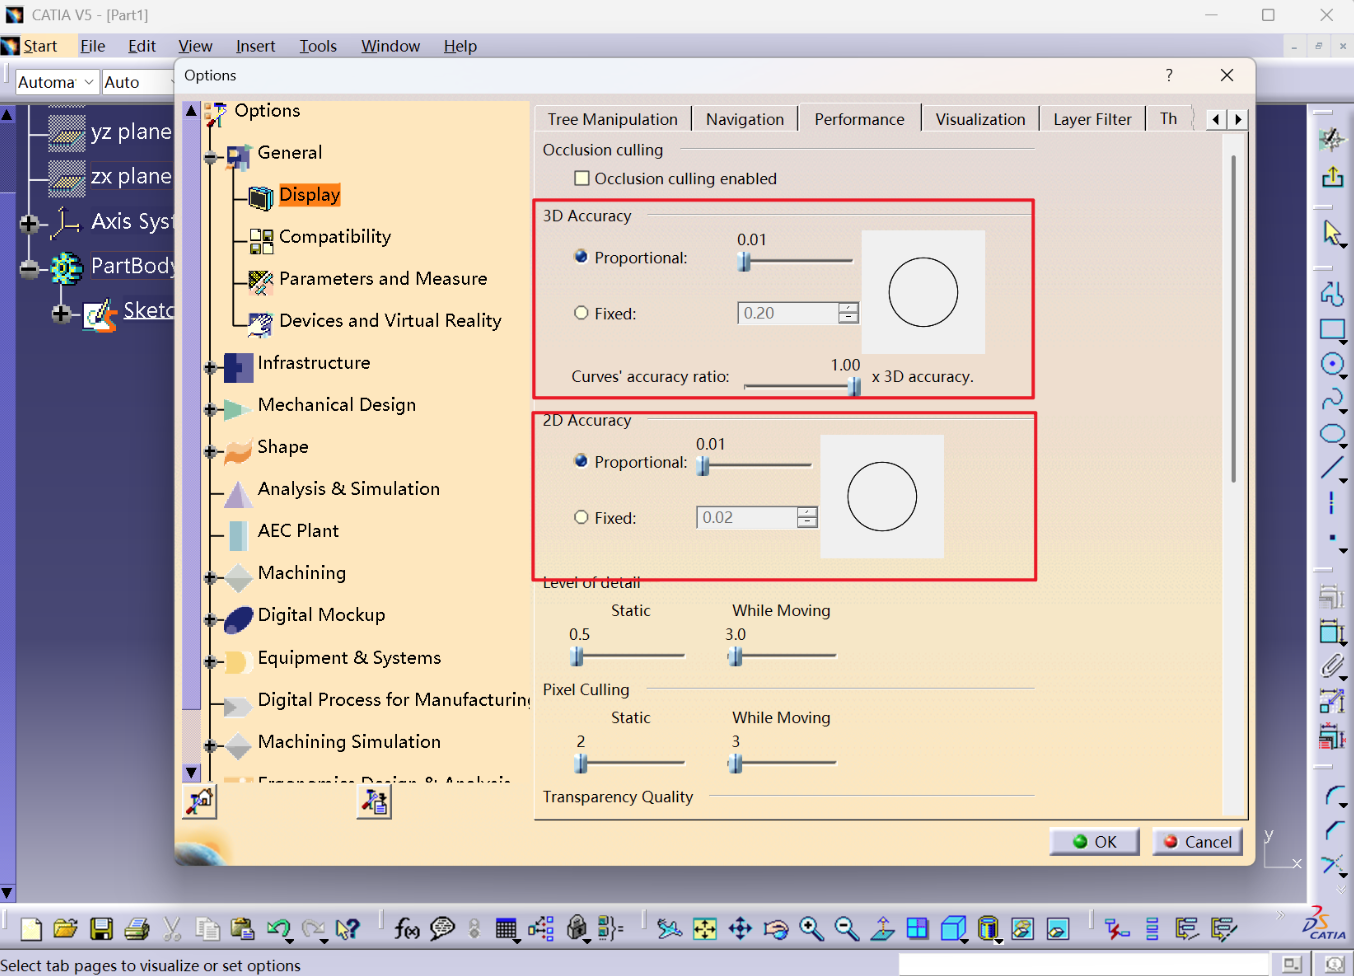Viewport: 1354px width, 976px height.
Task: Collapse the General options node
Action: click(211, 157)
